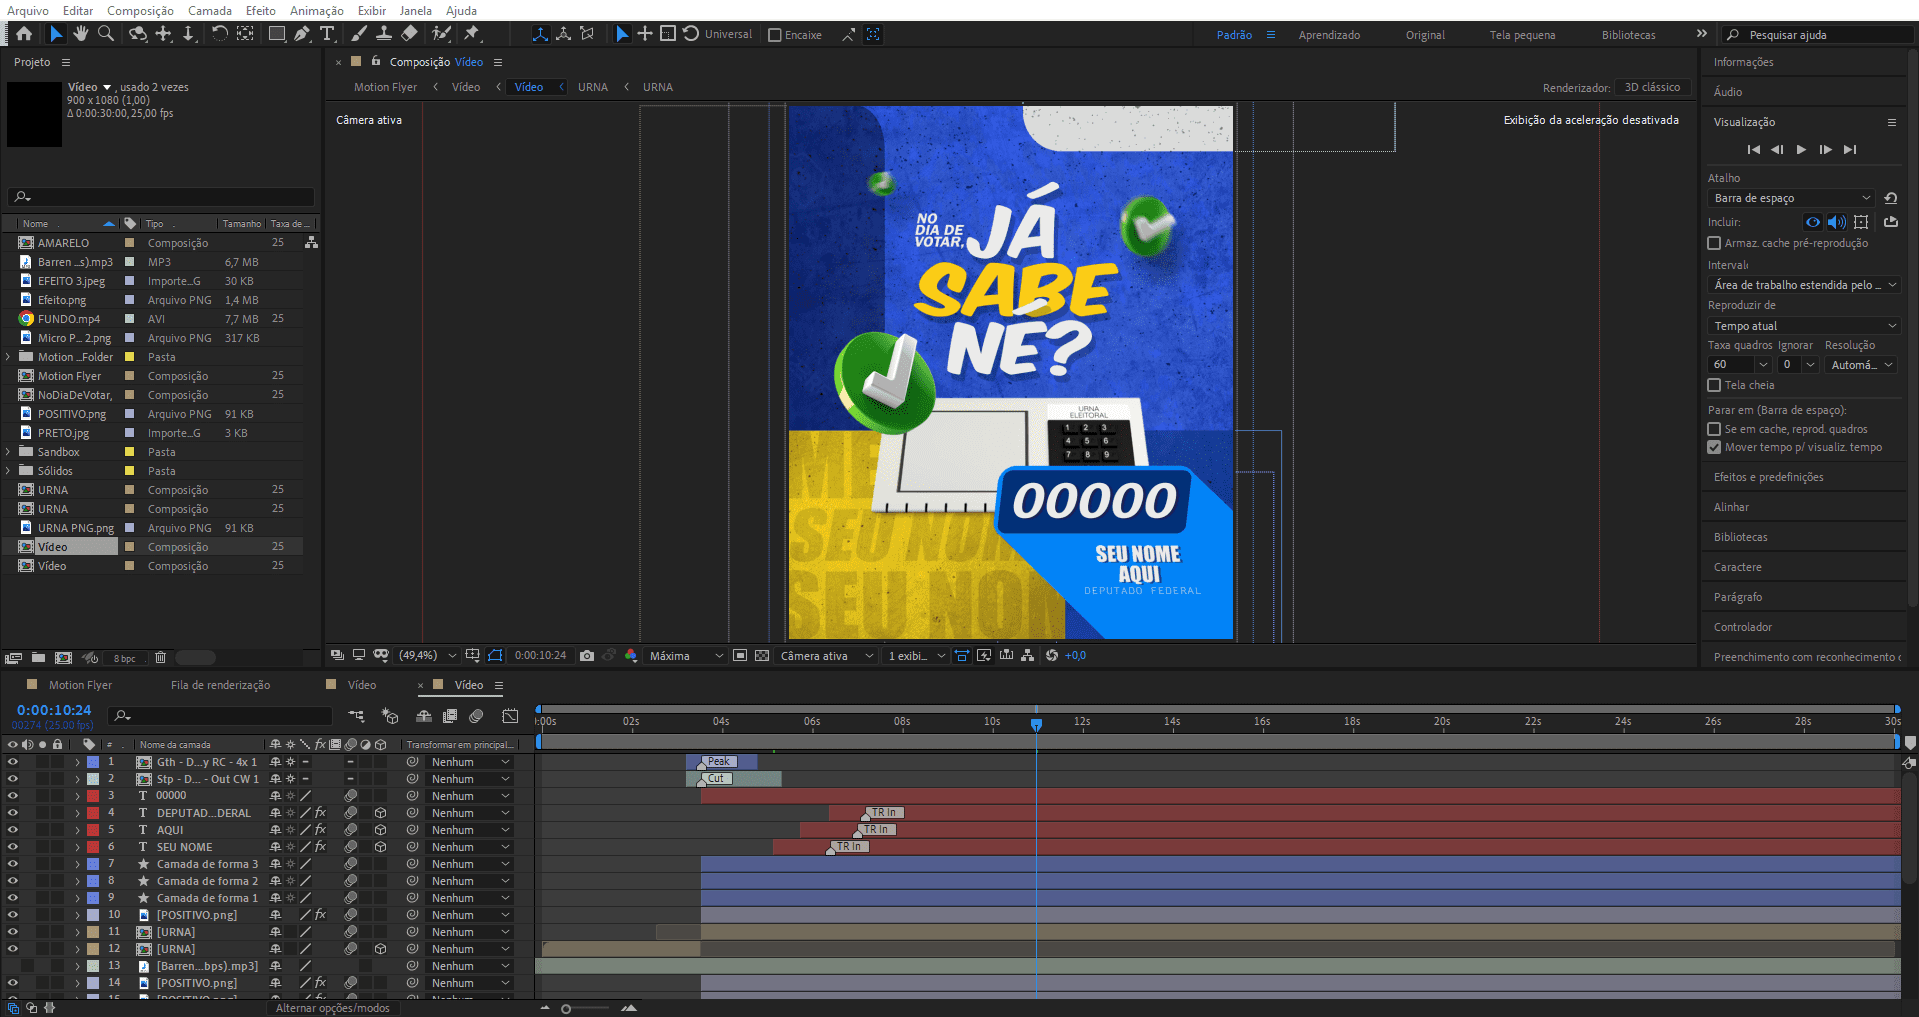The height and width of the screenshot is (1017, 1919).
Task: Click the Home icon in toolbar
Action: coord(24,34)
